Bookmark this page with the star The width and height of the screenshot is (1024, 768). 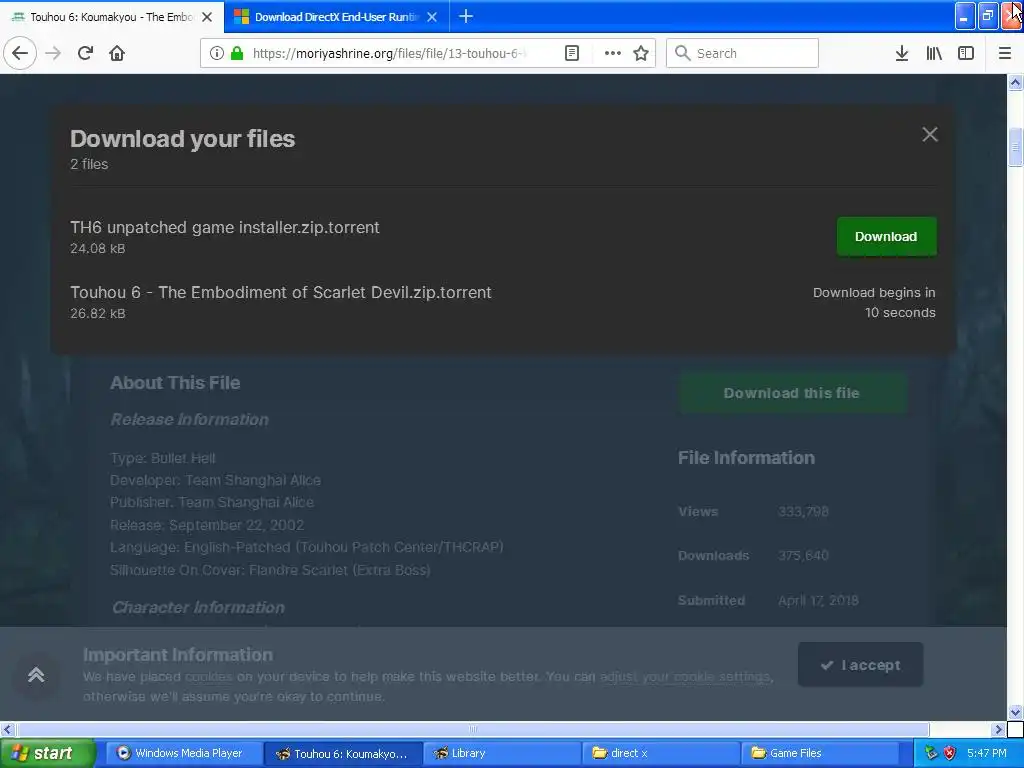(x=641, y=53)
